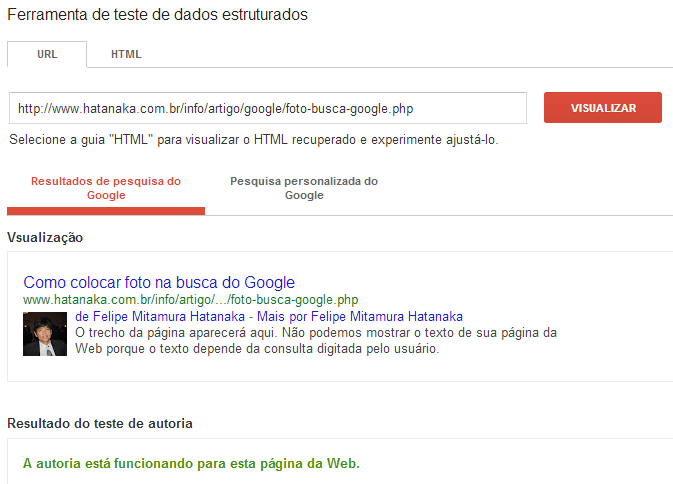This screenshot has height=484, width=673.
Task: Open 'de Felipe Mitamura Hatanaka' author link
Action: (160, 317)
